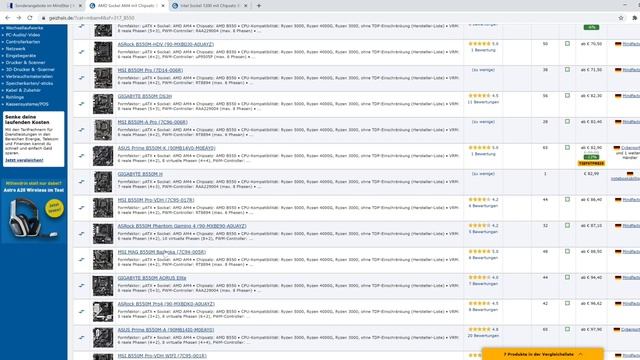Click compare arrow icon for MSI MAG B550M Bazooka
The width and height of the screenshot is (640, 360).
pos(82,260)
